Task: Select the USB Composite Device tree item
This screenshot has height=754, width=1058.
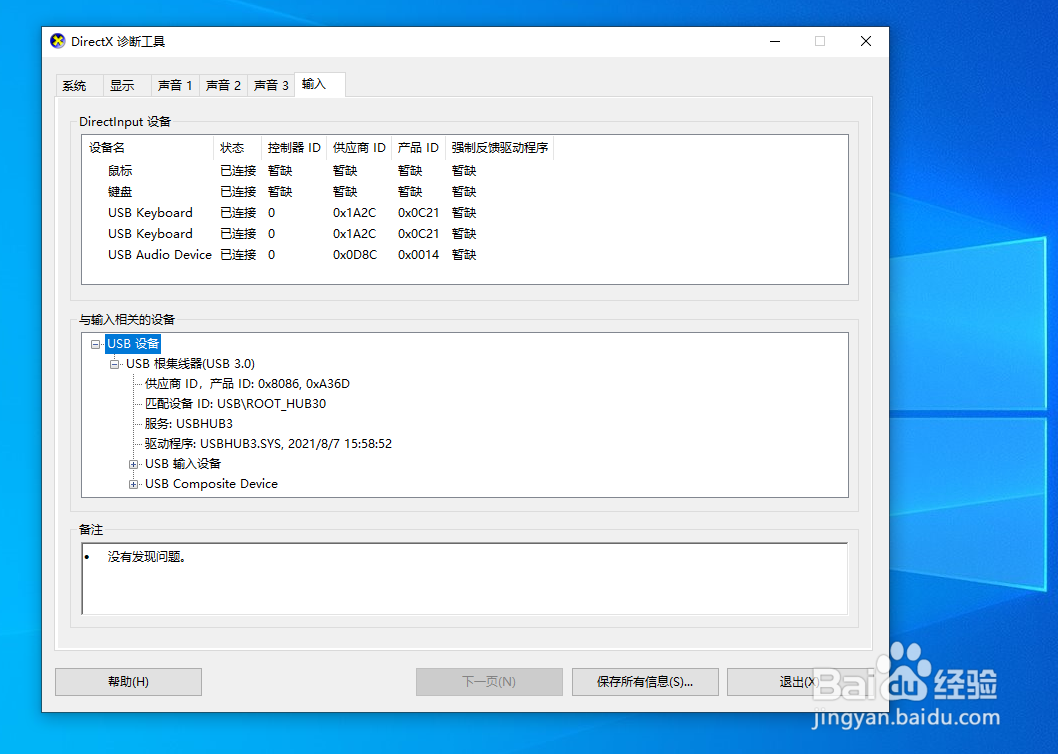Action: (x=211, y=484)
